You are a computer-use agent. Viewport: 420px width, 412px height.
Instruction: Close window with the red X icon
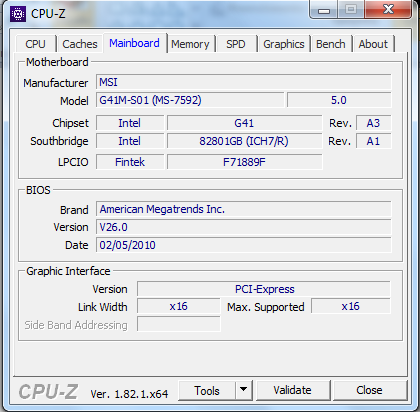(x=388, y=9)
